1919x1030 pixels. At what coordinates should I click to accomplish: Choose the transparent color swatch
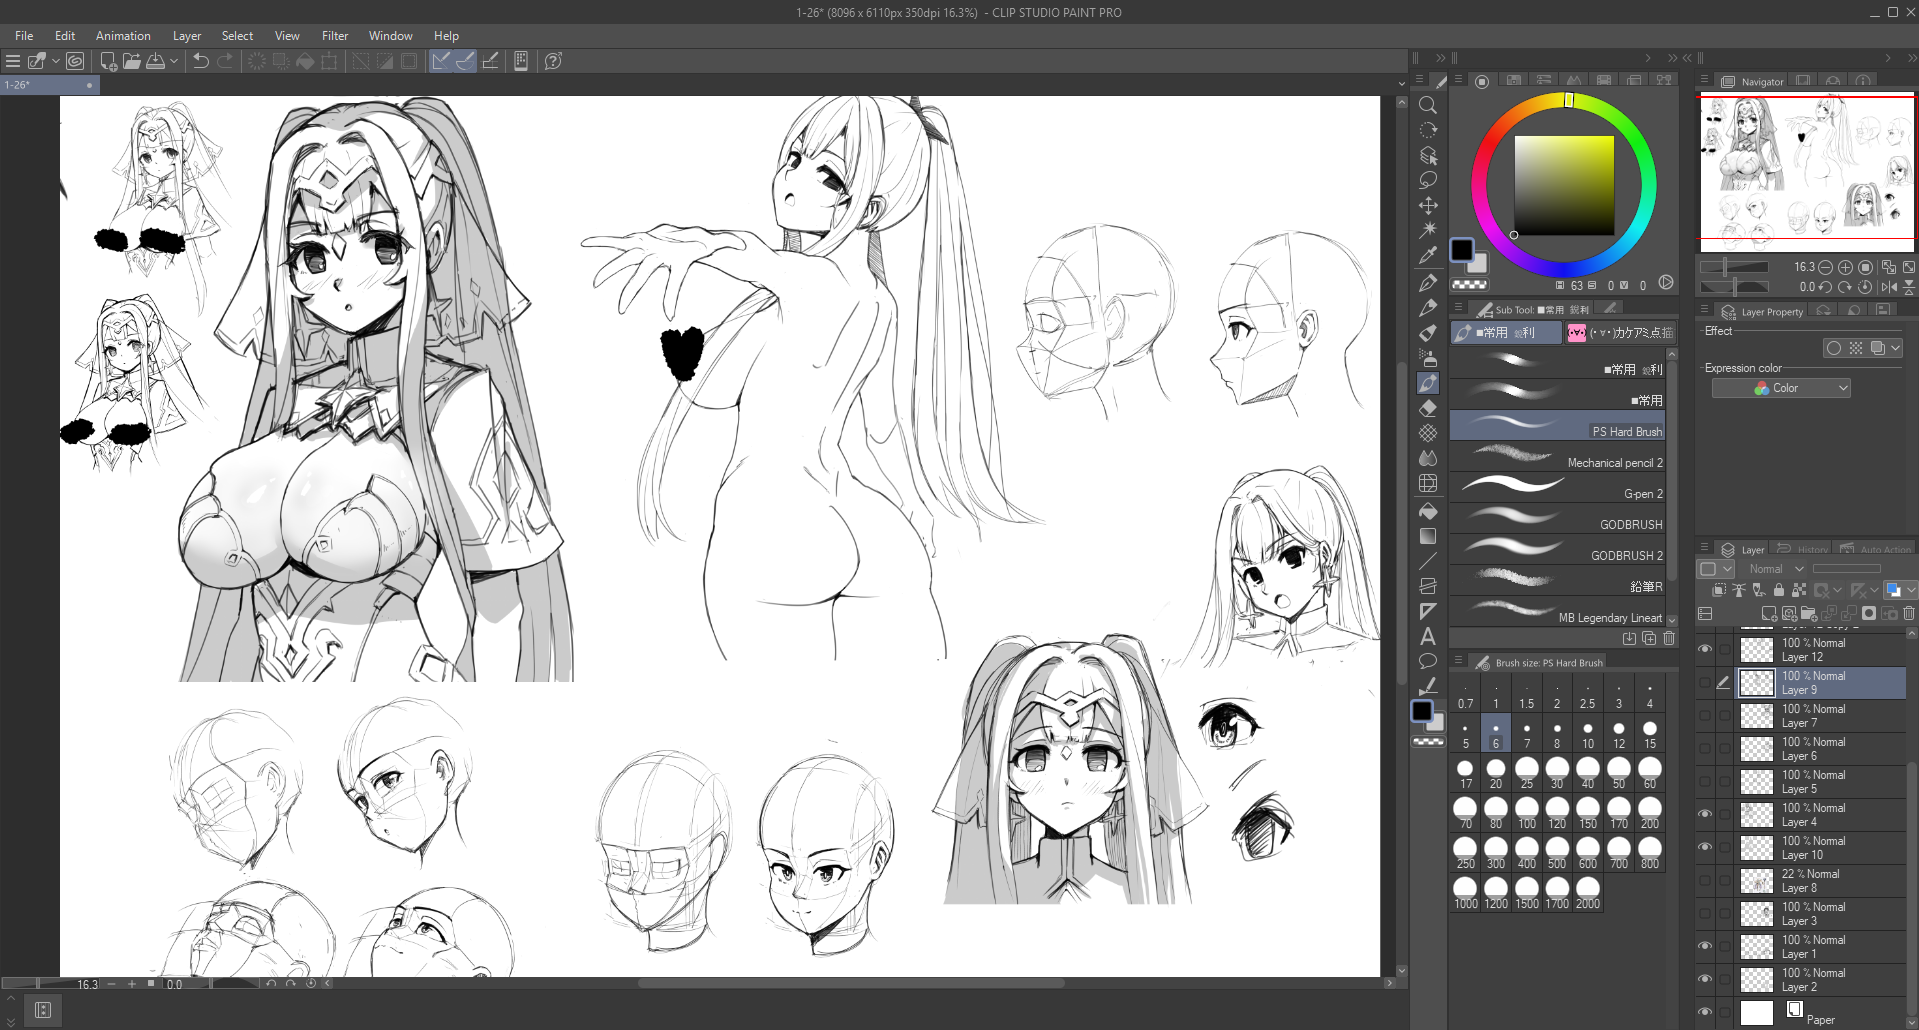1469,285
